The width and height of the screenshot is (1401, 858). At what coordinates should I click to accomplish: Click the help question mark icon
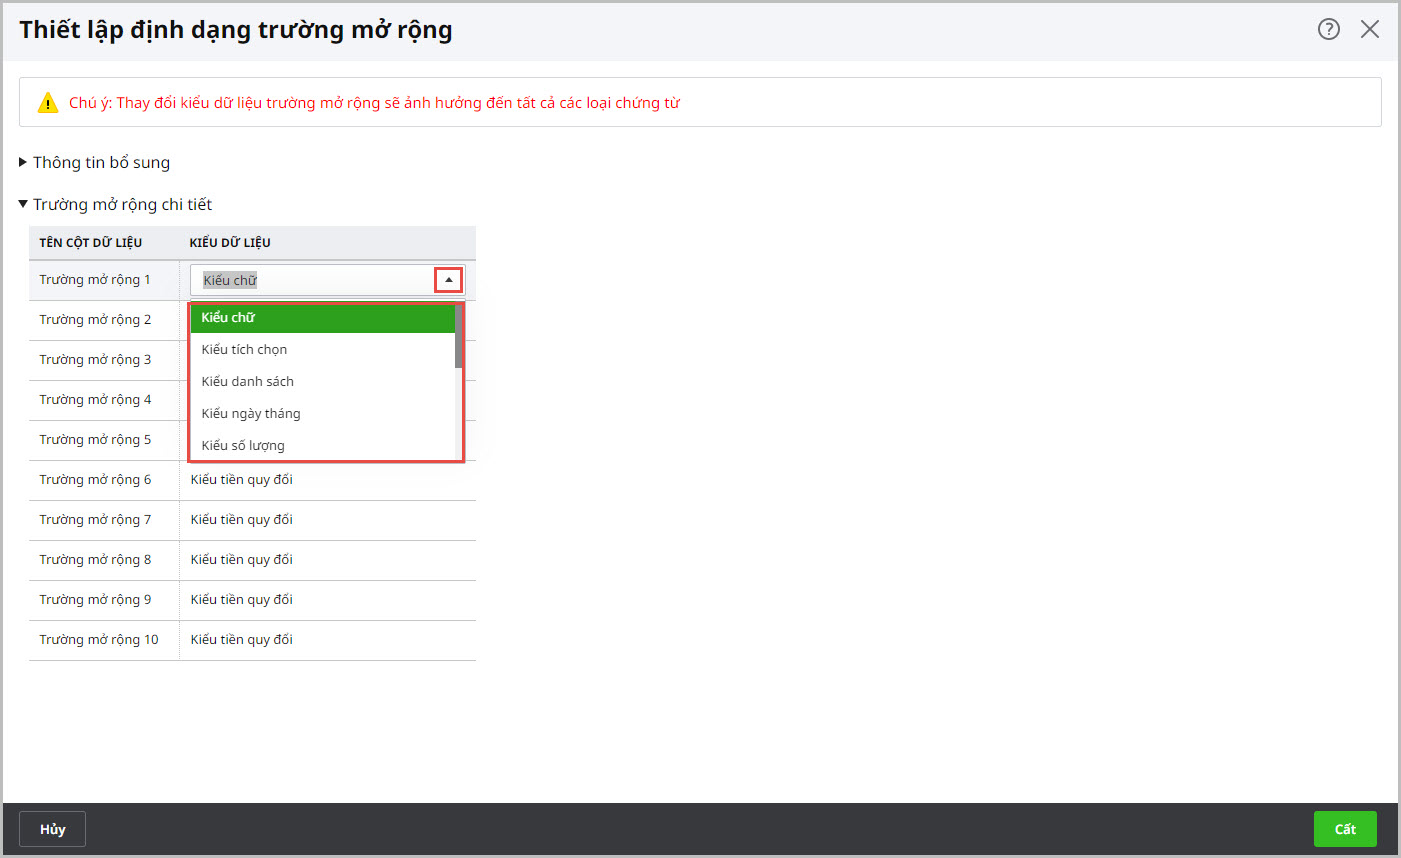coord(1328,29)
